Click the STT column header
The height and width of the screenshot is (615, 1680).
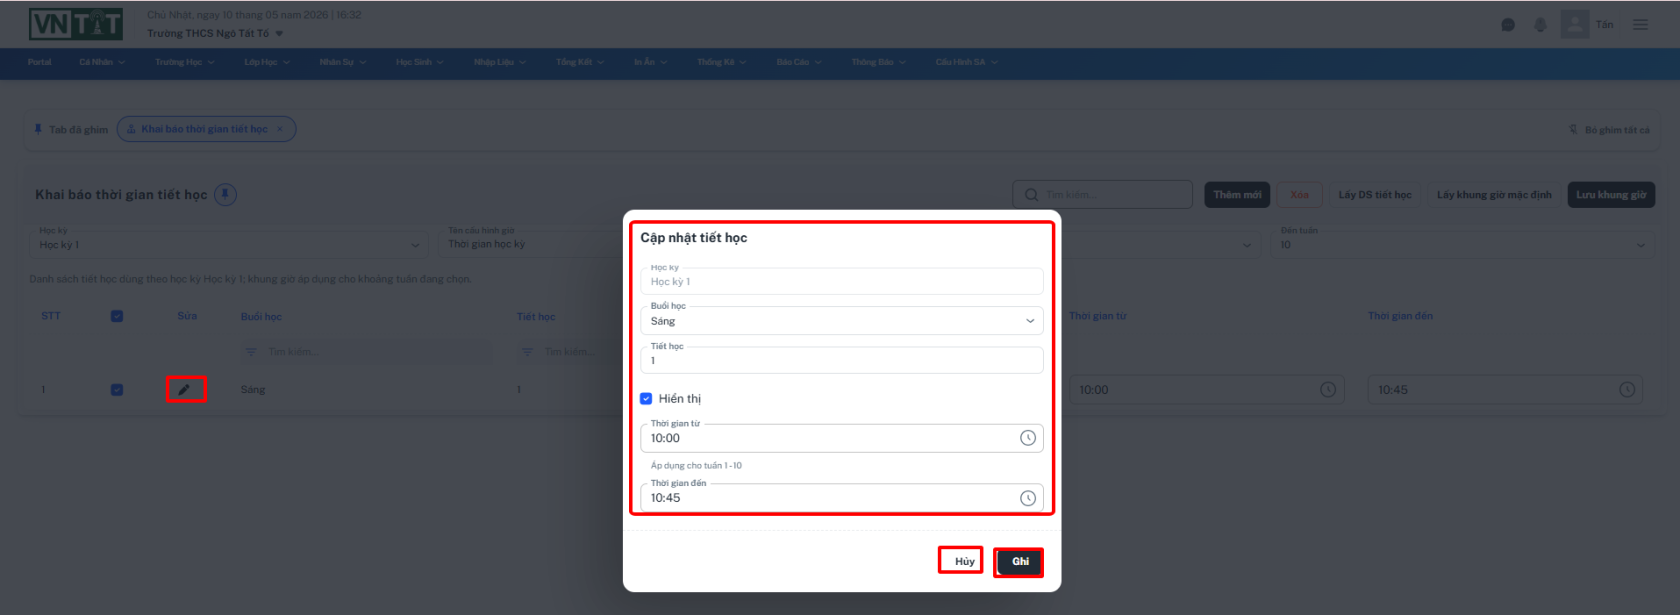(x=51, y=316)
